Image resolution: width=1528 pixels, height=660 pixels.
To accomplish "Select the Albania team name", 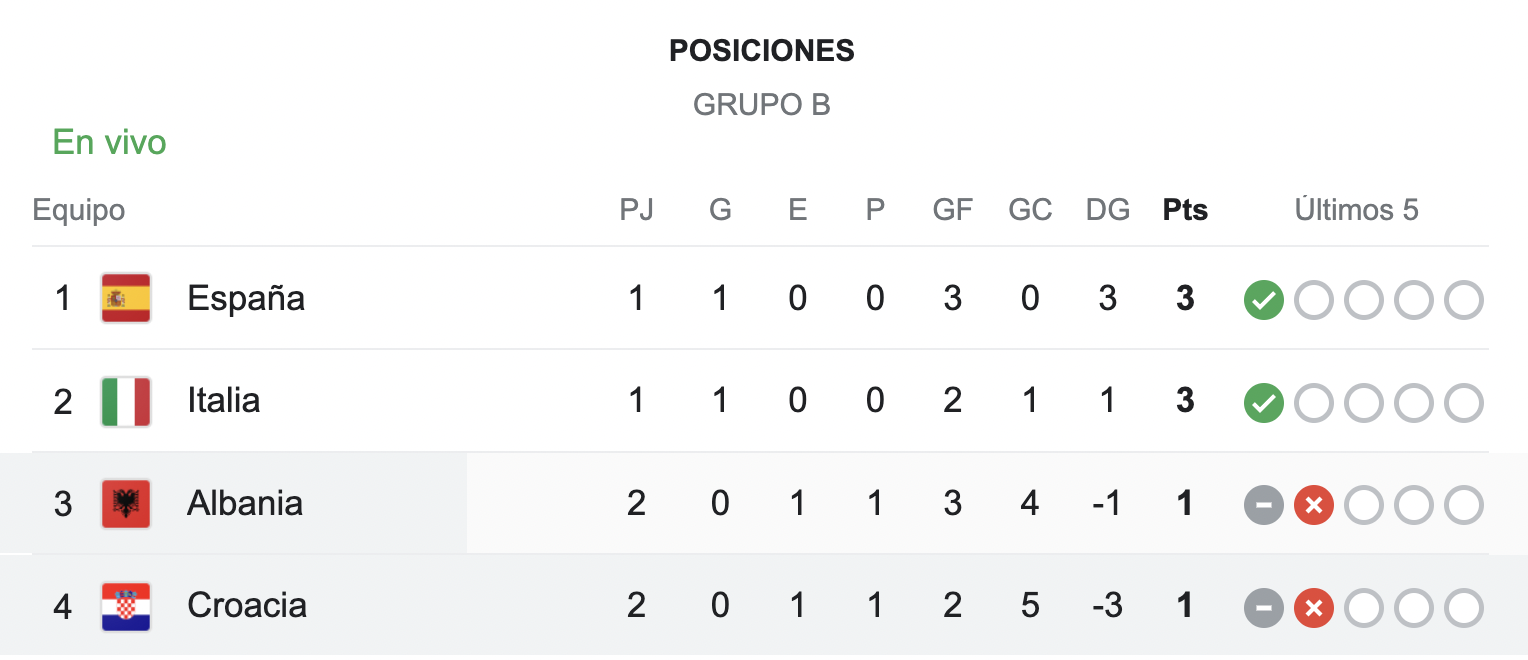I will (245, 503).
